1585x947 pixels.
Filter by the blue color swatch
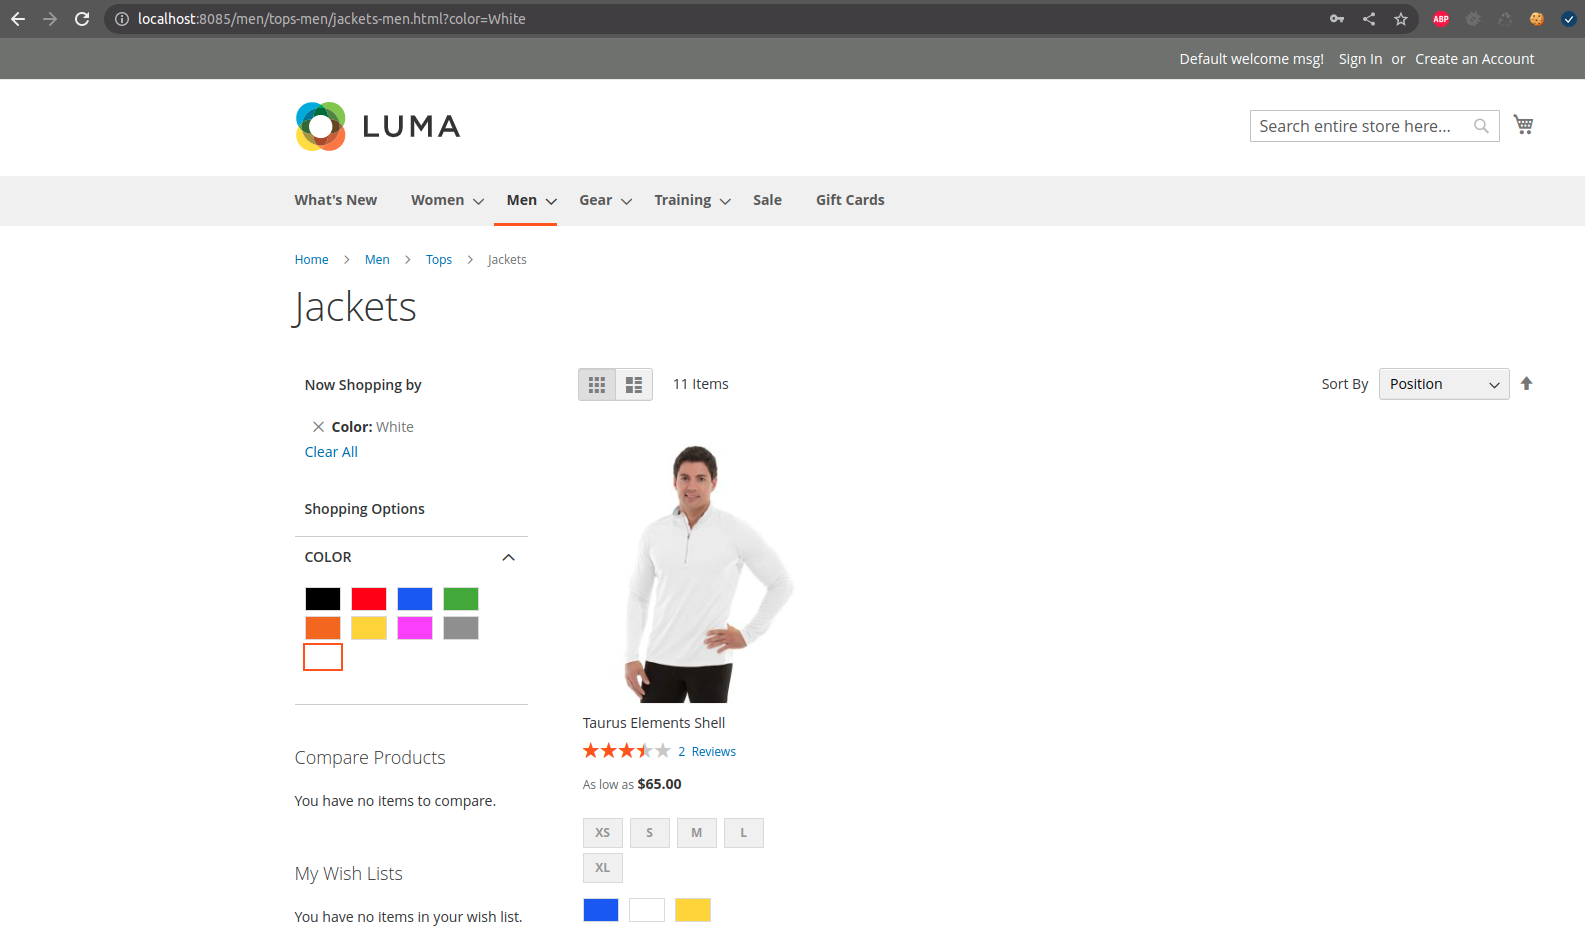coord(415,599)
